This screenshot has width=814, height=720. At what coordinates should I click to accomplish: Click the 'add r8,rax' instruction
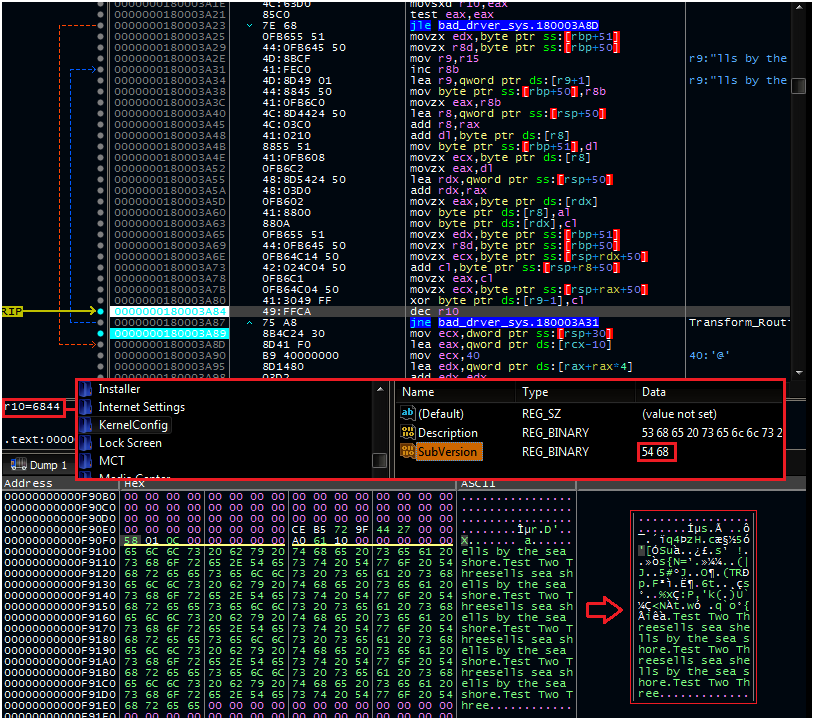445,125
